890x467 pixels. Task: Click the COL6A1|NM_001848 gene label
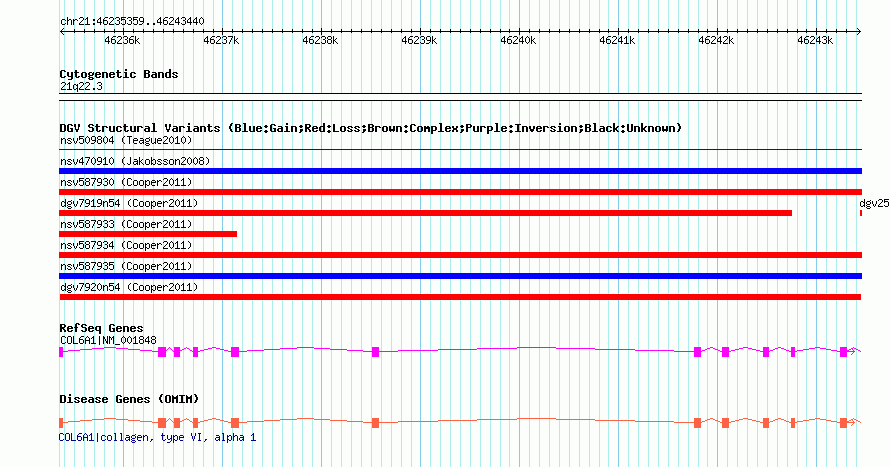pos(108,340)
